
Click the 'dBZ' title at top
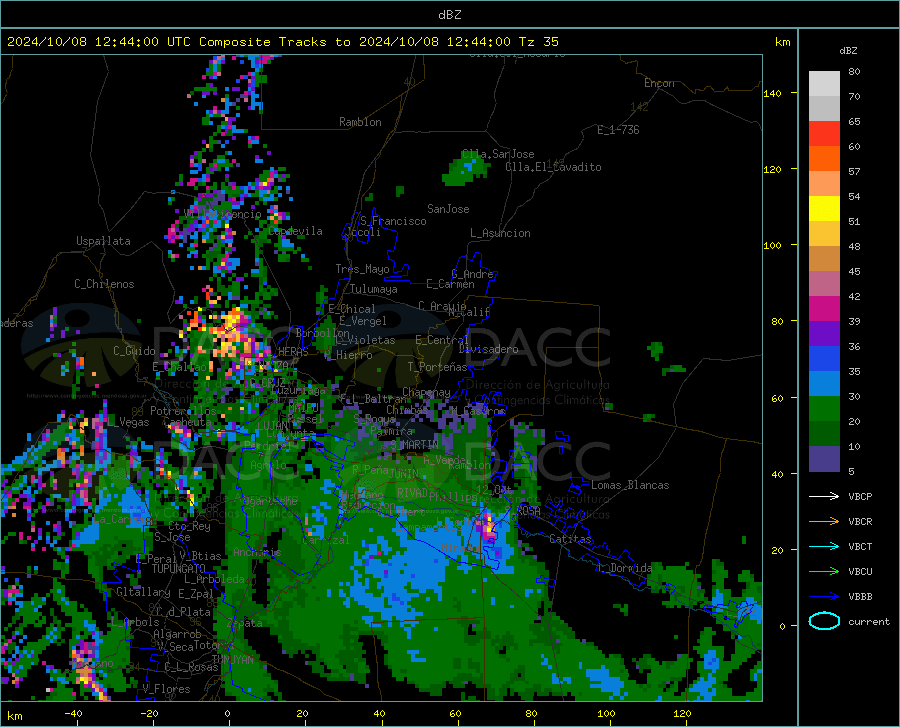tap(449, 15)
